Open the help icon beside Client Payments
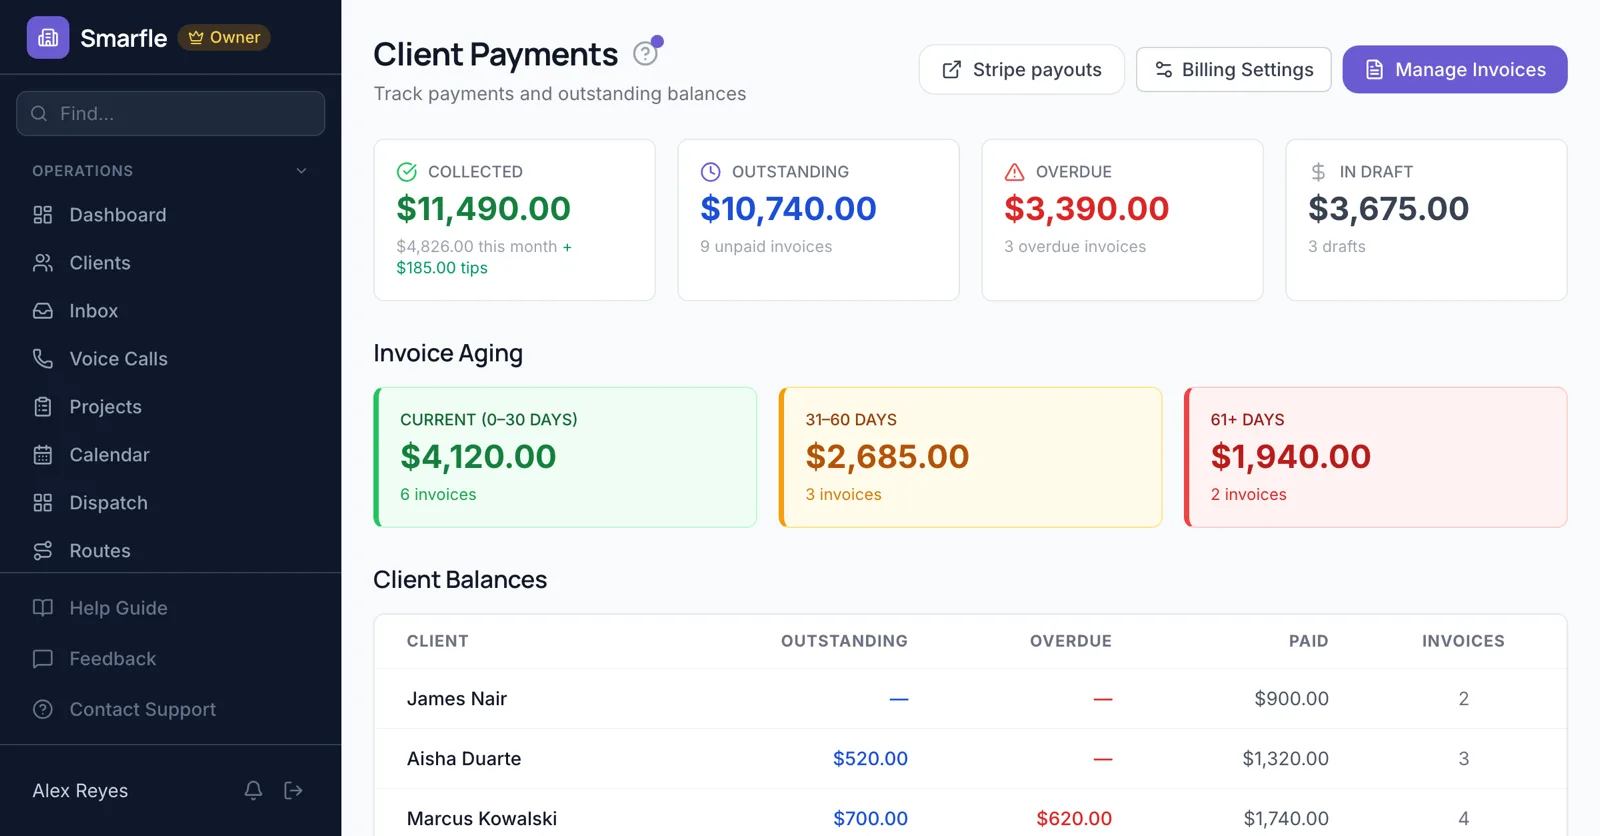This screenshot has height=836, width=1600. tap(646, 54)
